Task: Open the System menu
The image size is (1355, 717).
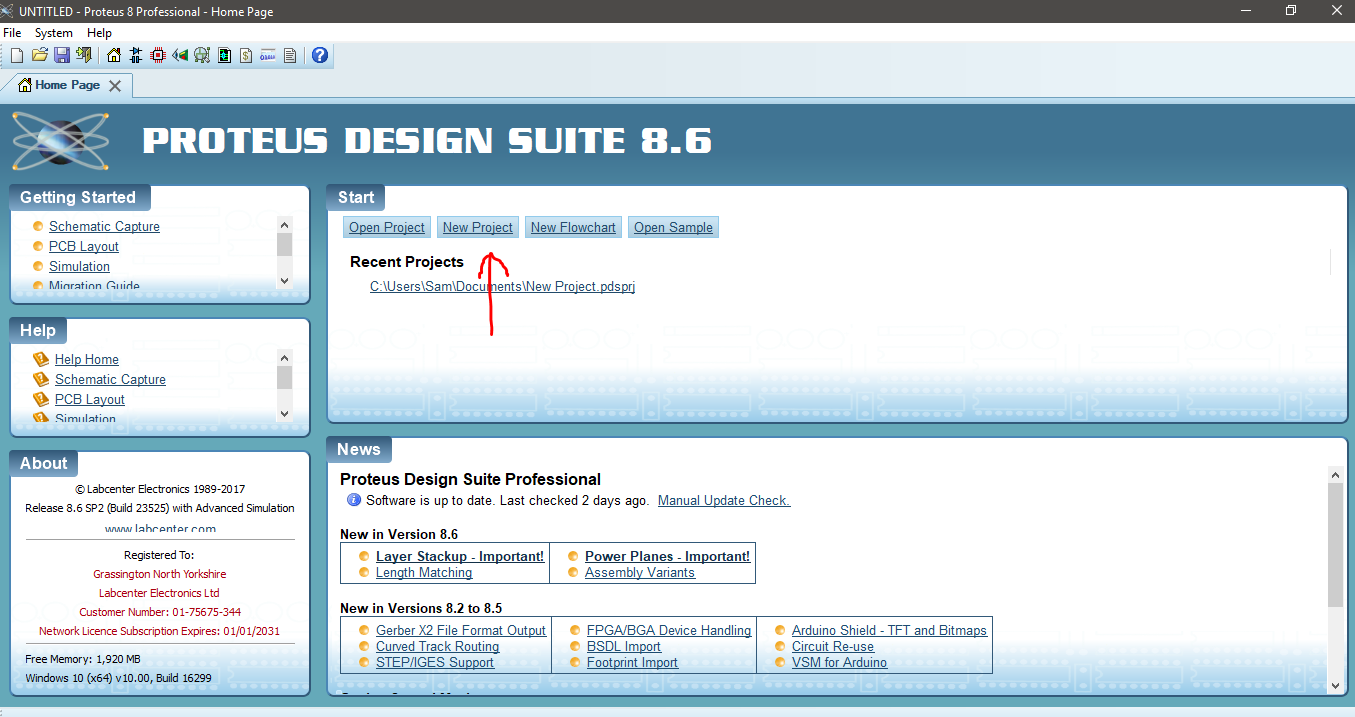Action: tap(54, 33)
